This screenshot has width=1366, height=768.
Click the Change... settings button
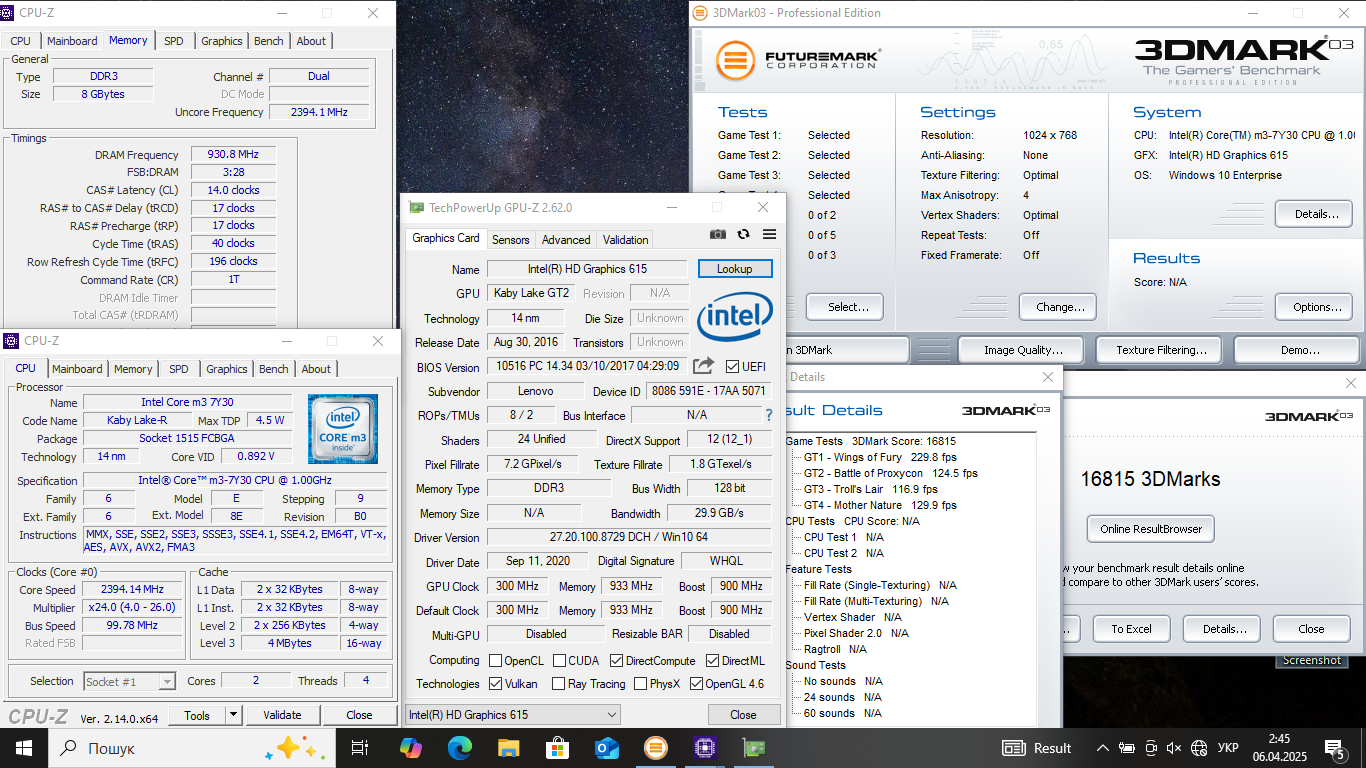click(x=1058, y=307)
